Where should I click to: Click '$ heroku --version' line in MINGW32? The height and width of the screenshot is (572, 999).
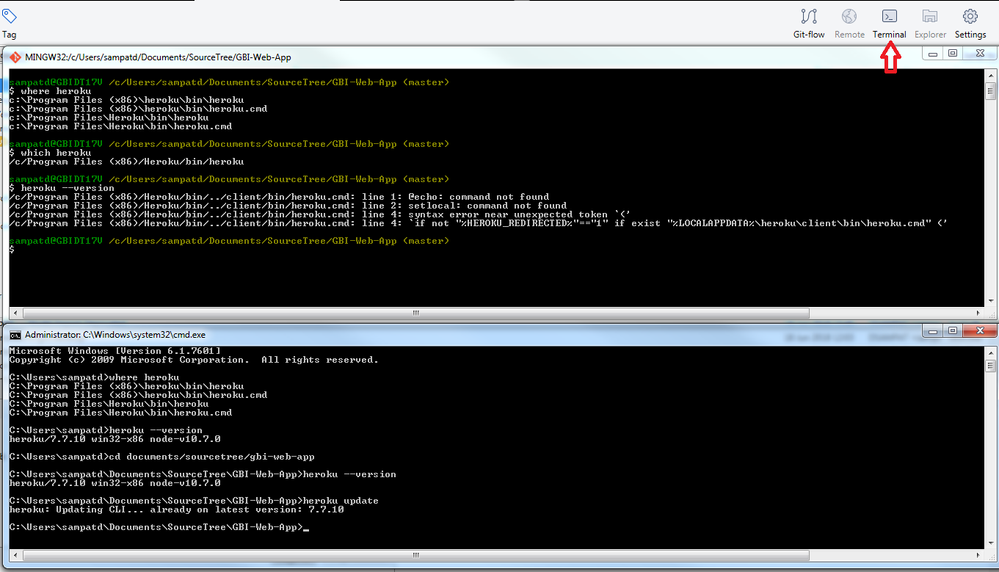[62, 188]
